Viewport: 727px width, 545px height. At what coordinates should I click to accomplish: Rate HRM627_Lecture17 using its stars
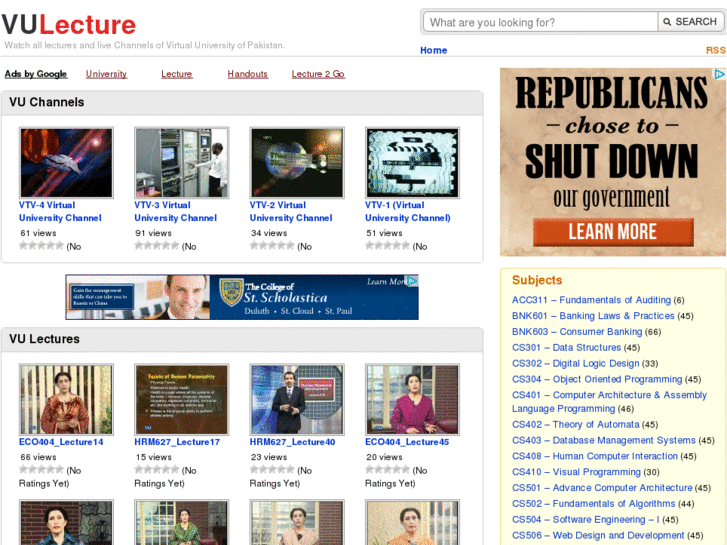[x=157, y=469]
